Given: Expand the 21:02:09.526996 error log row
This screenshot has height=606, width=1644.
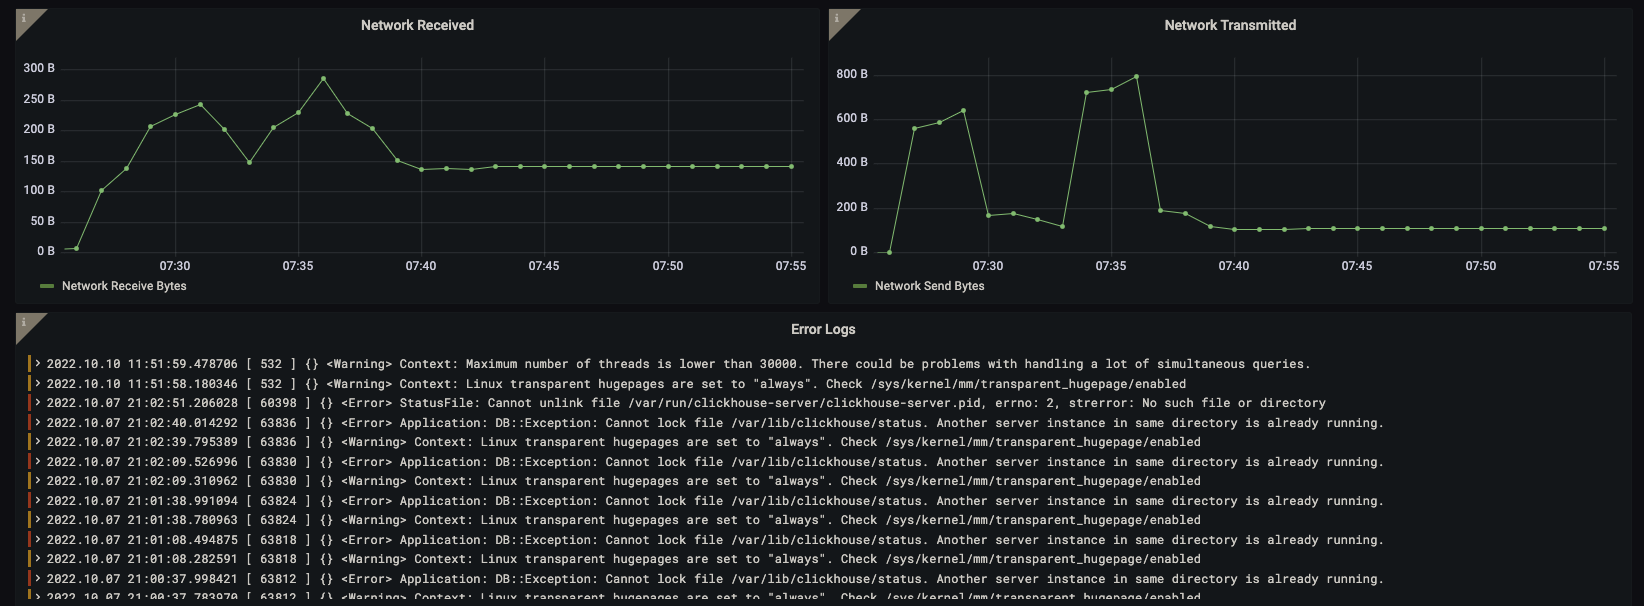Looking at the screenshot, I should coord(38,462).
